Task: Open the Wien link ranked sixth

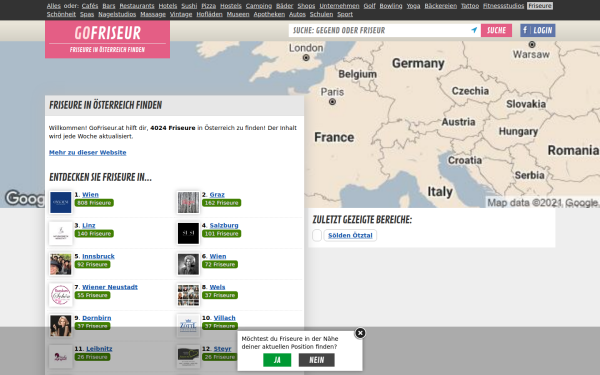Action: point(218,256)
